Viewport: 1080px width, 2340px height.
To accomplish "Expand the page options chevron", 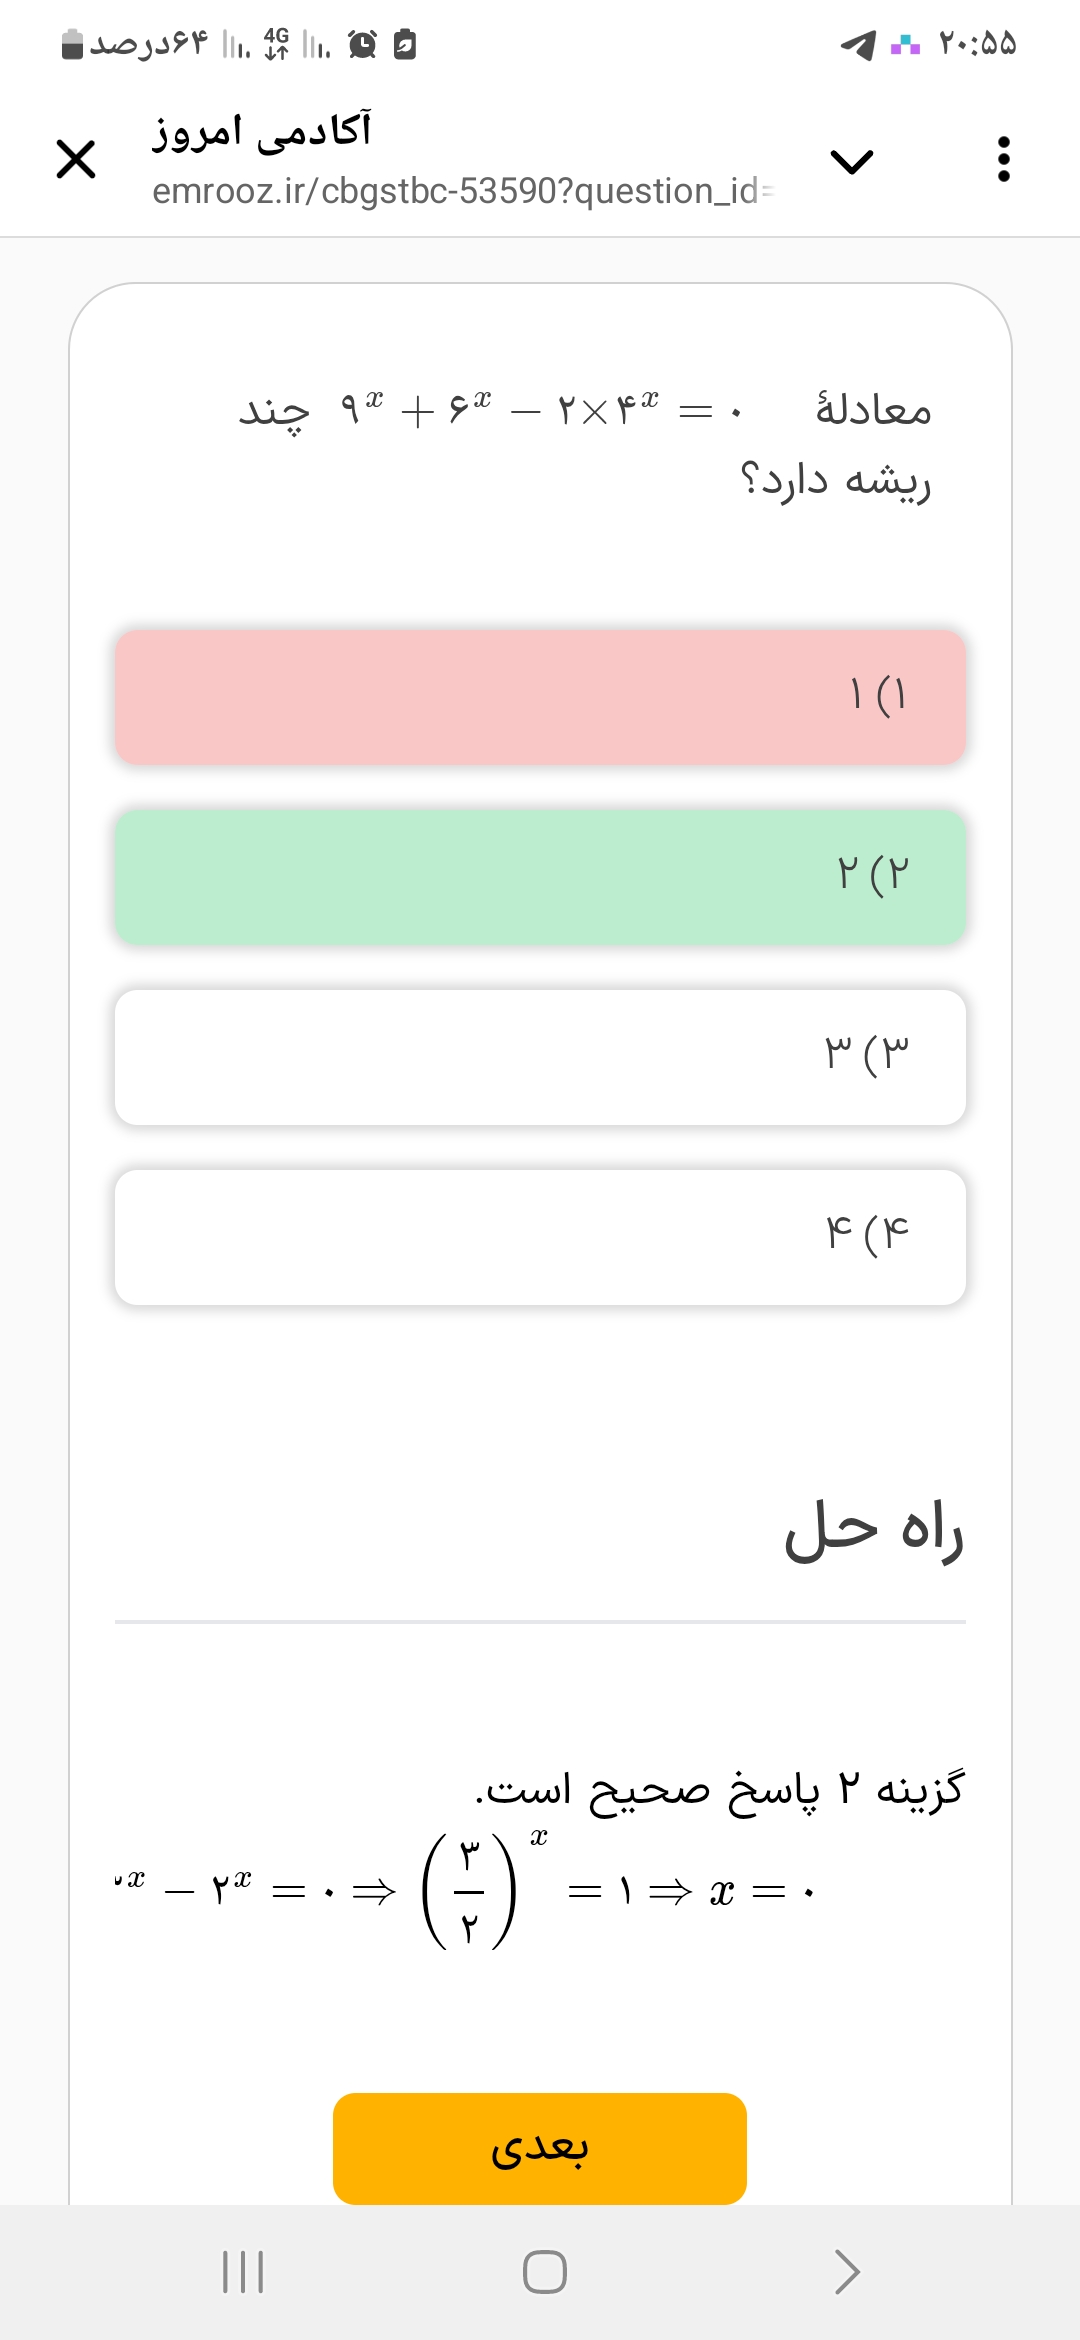I will click(x=852, y=161).
